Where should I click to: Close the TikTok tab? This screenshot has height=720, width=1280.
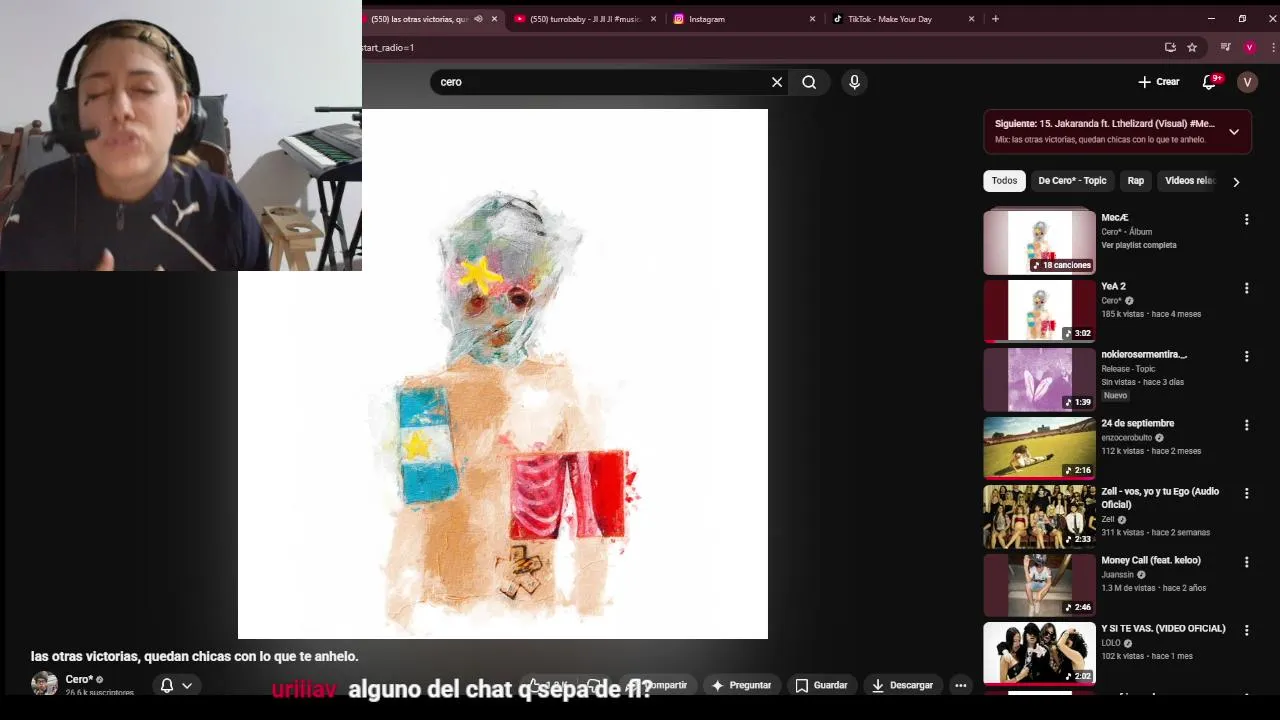[971, 19]
